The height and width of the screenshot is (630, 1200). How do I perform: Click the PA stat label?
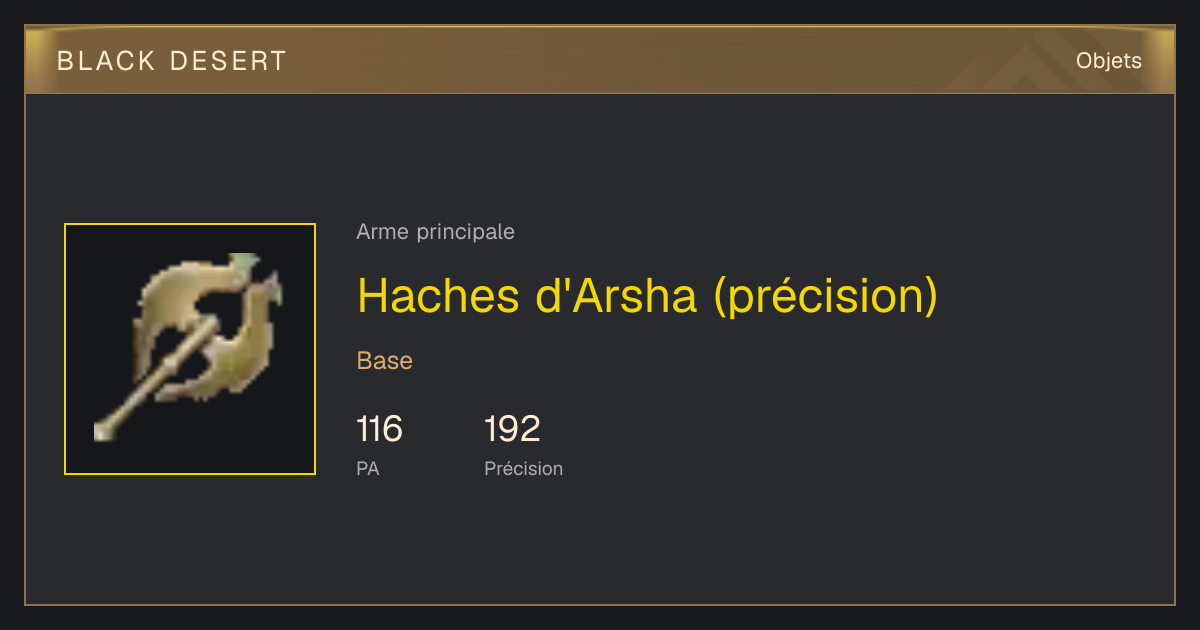[368, 468]
